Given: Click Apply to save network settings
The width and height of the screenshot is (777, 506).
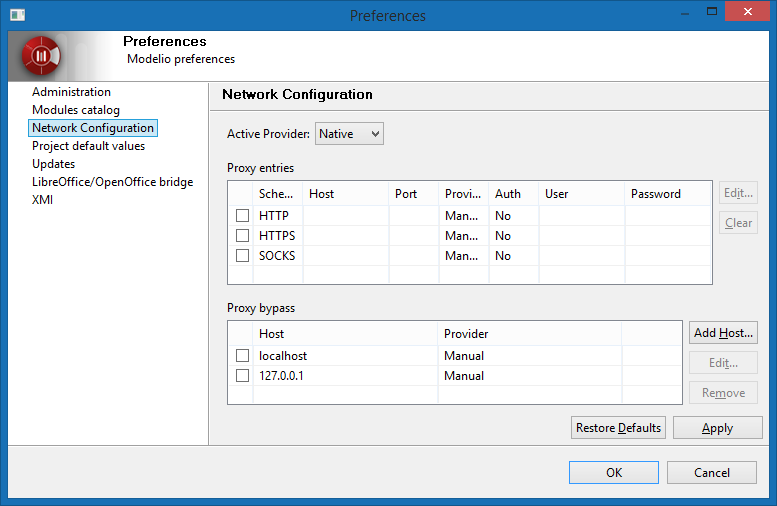Looking at the screenshot, I should (x=717, y=428).
